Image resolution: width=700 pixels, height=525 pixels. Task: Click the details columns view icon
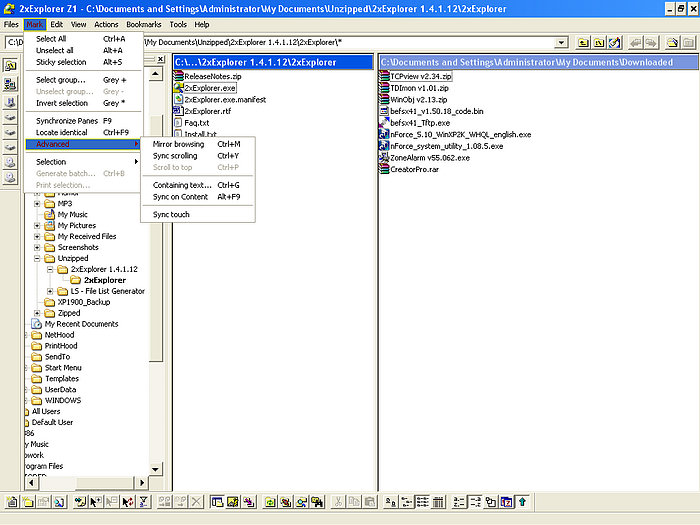[x=438, y=502]
